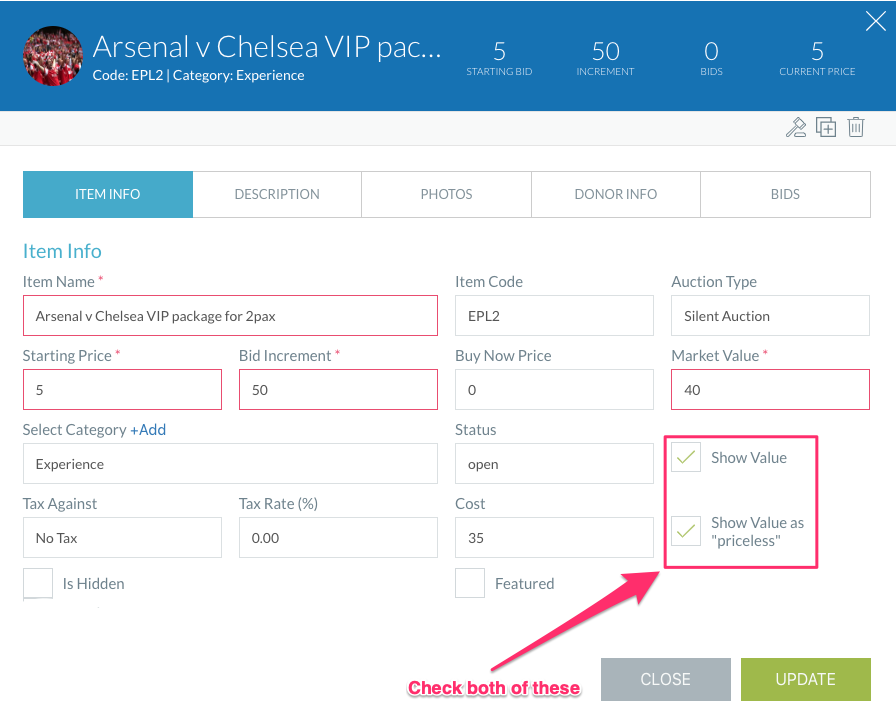The width and height of the screenshot is (896, 726).
Task: Switch to the Description tab
Action: [277, 194]
